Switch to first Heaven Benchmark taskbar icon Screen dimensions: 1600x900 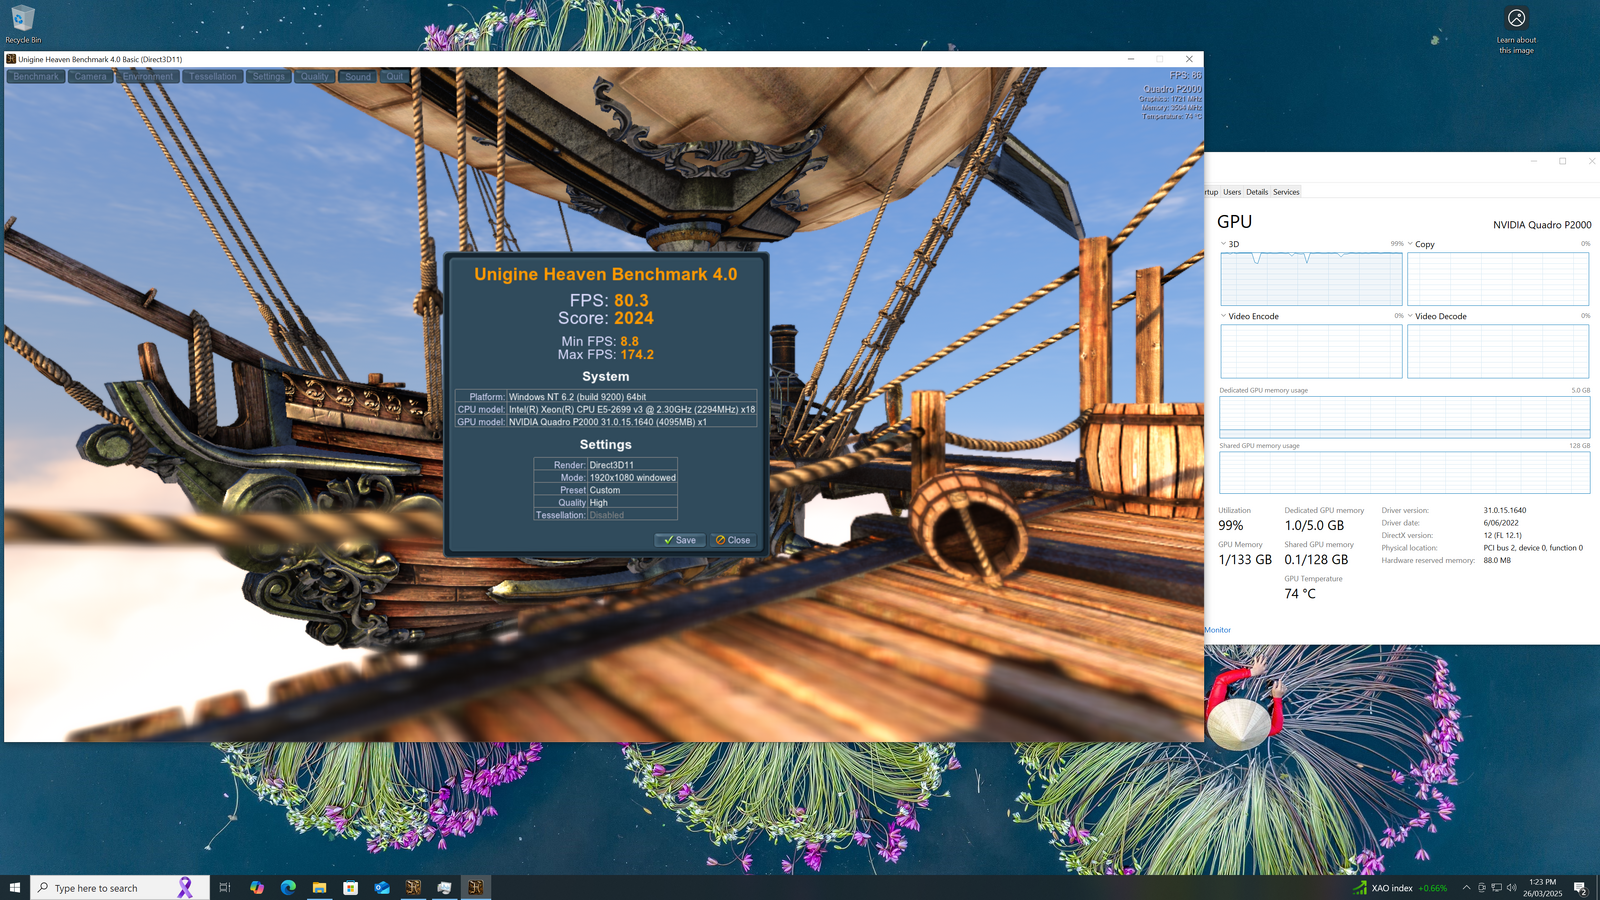pos(413,887)
